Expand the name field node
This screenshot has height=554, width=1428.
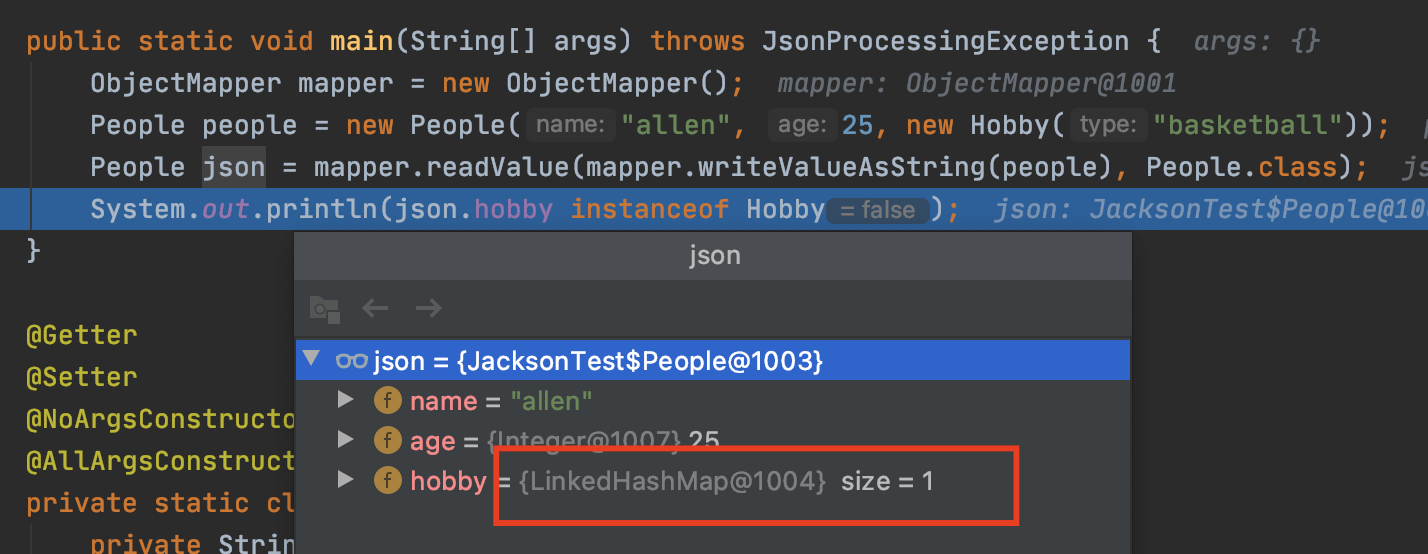tap(346, 400)
